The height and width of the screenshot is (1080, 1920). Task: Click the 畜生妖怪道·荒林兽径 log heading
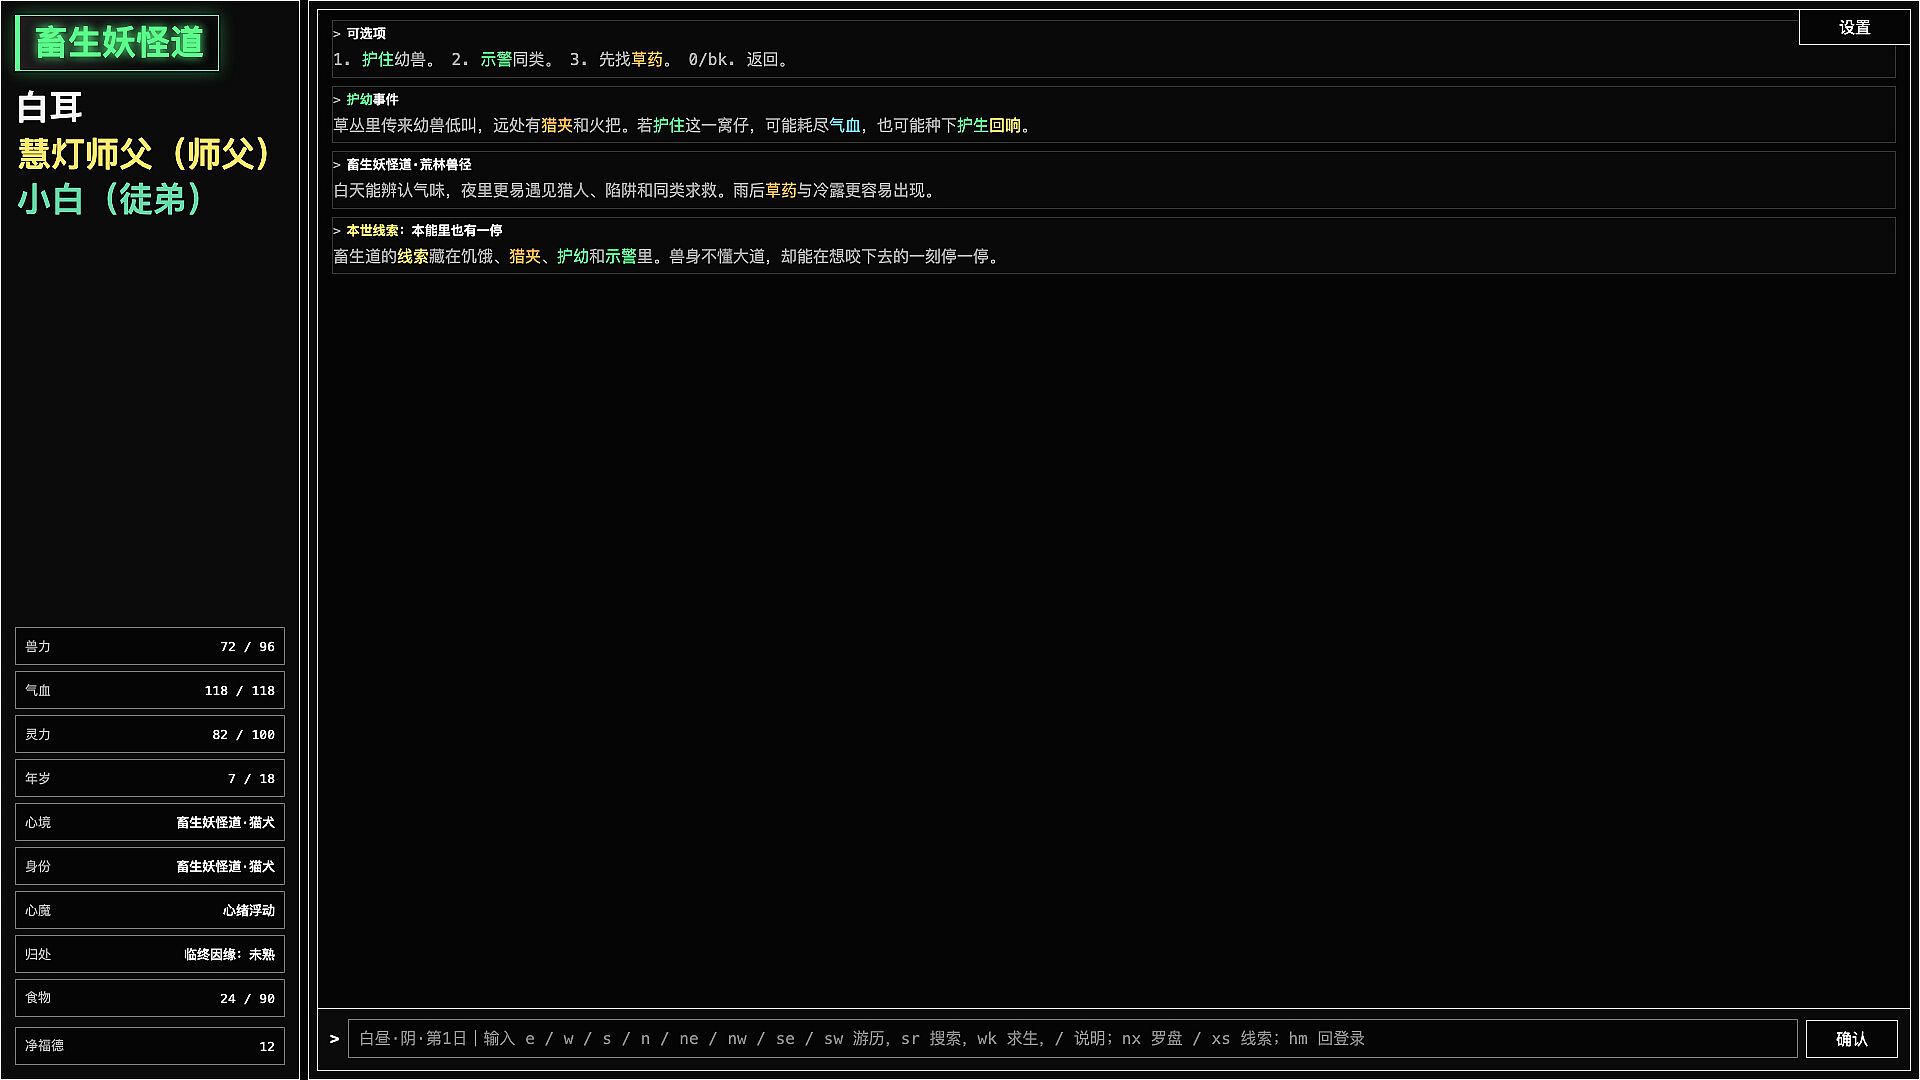coord(409,164)
